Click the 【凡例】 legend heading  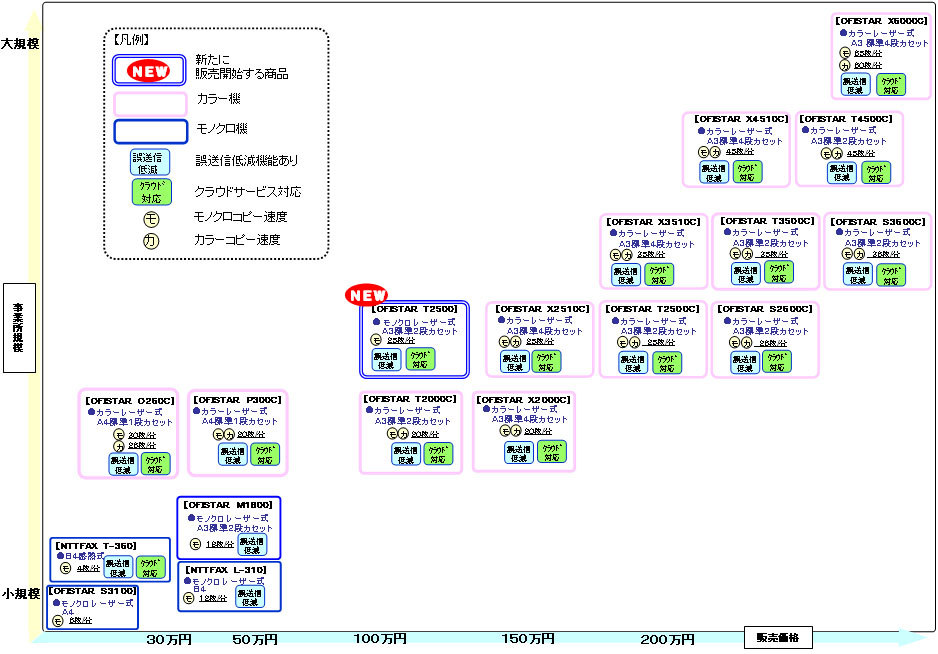pos(130,40)
